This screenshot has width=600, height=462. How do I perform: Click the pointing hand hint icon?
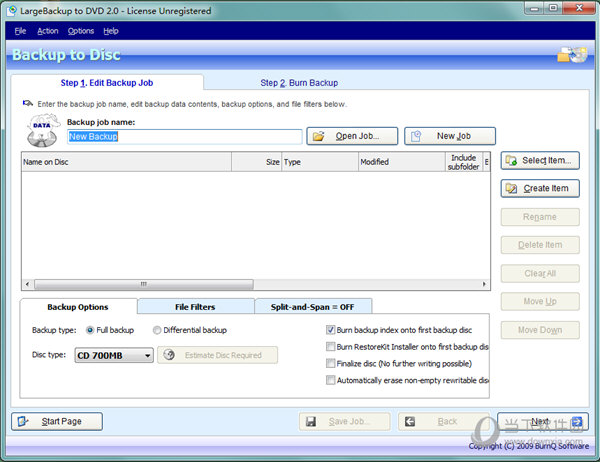(28, 103)
